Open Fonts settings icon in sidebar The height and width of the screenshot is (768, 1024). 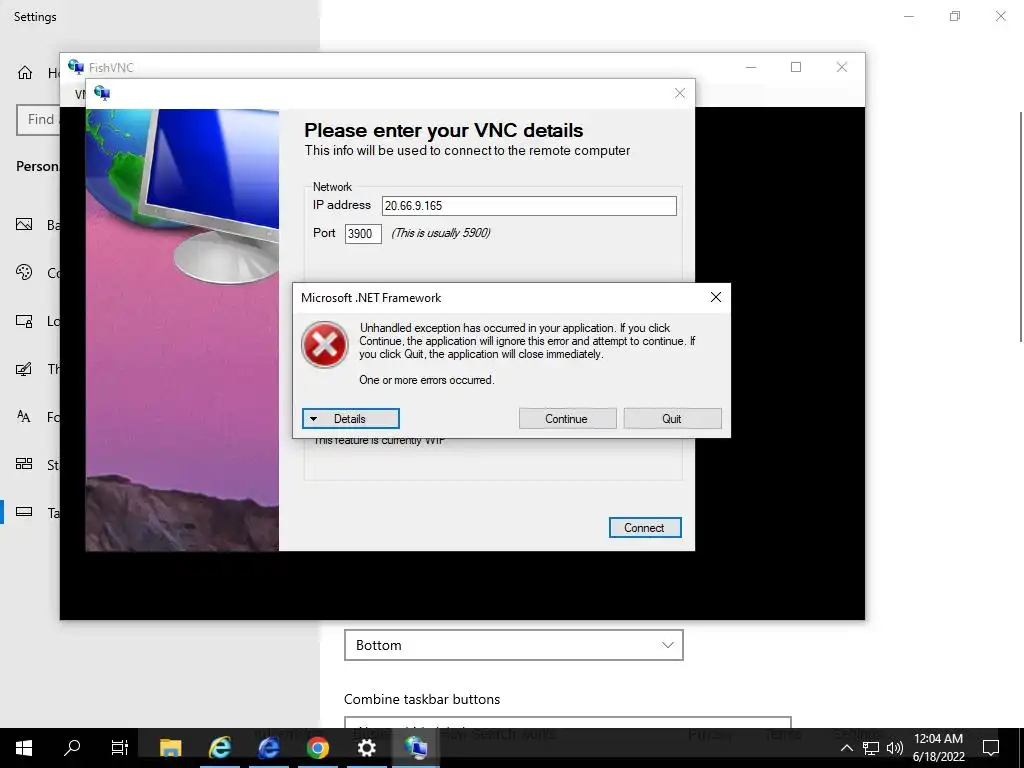point(24,417)
